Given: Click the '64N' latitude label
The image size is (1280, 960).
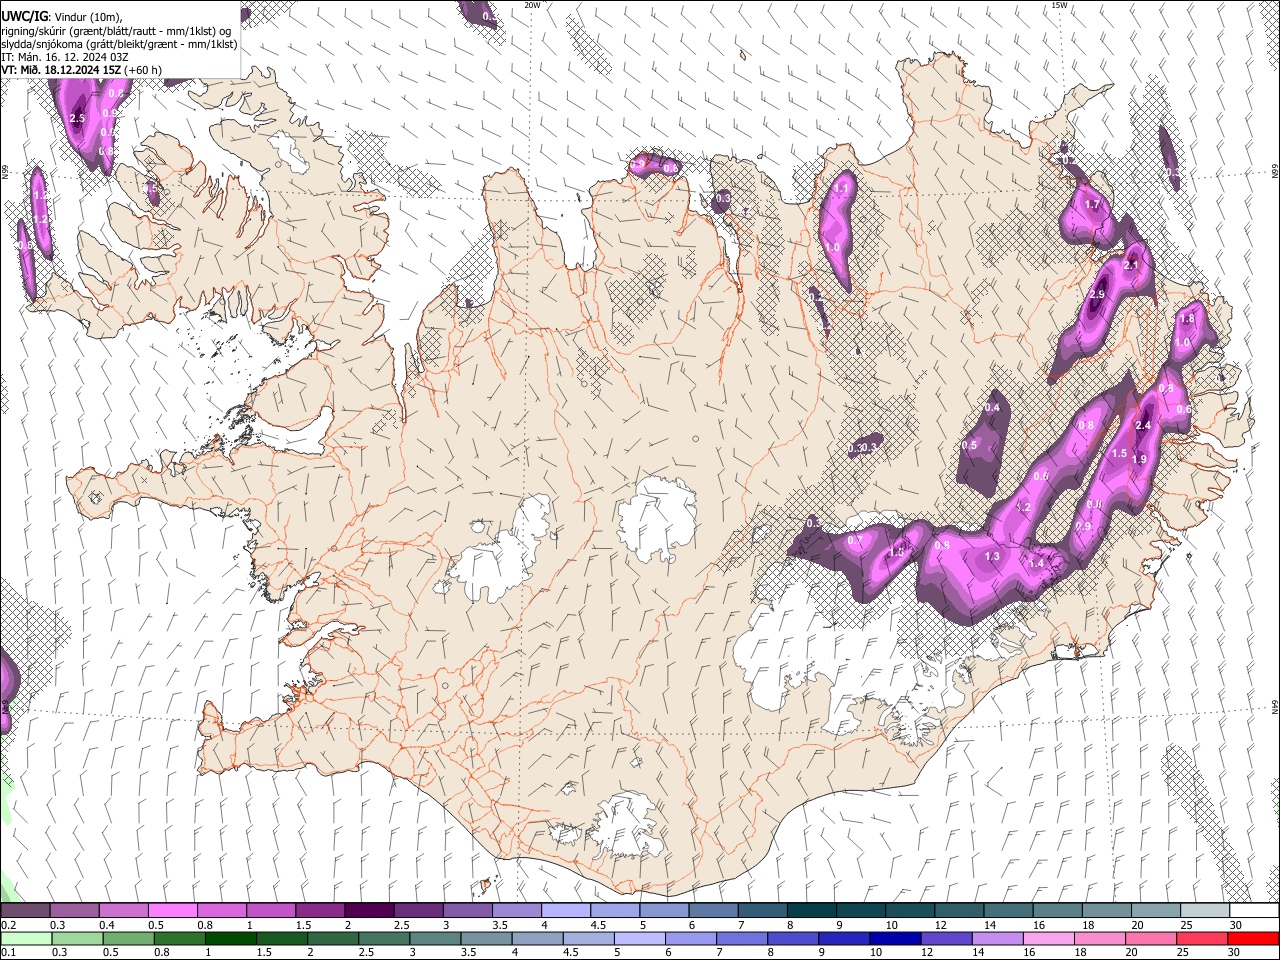Looking at the screenshot, I should coord(1275,706).
